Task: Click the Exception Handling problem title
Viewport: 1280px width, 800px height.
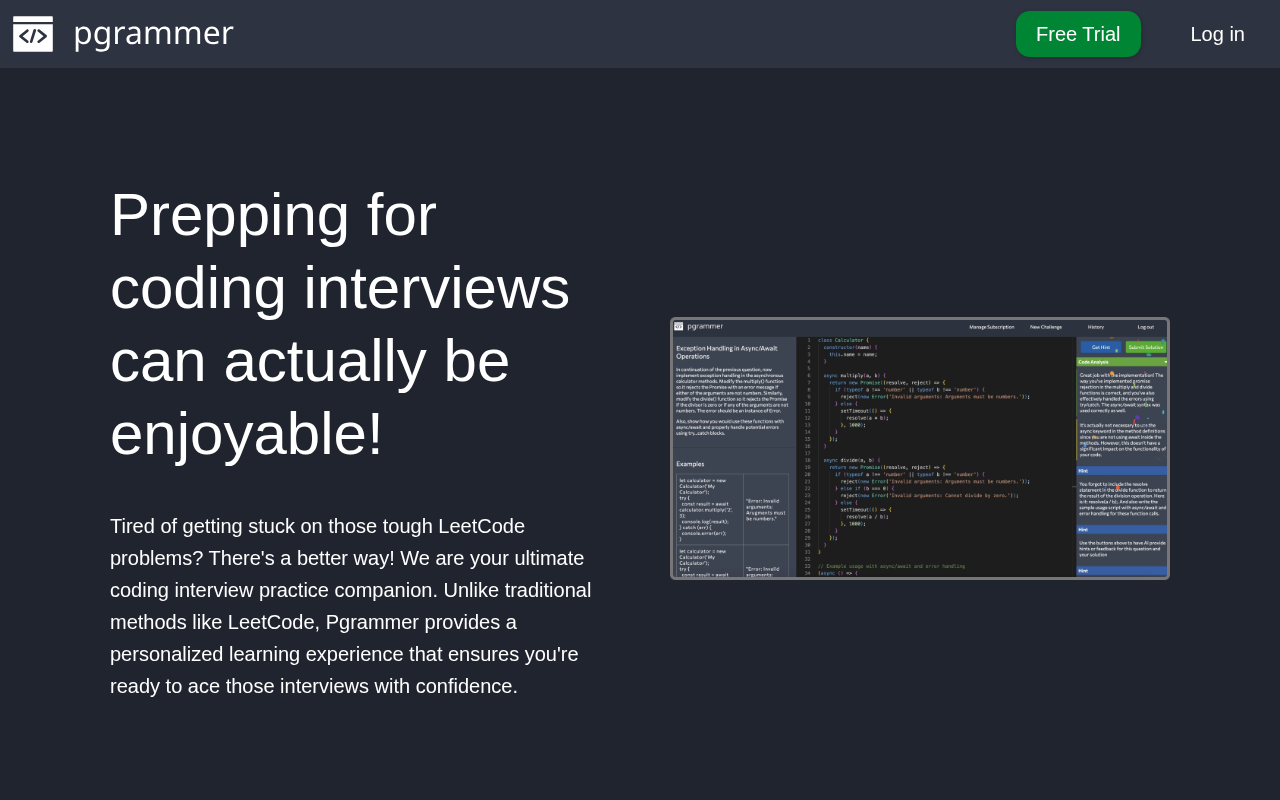Action: coord(727,352)
